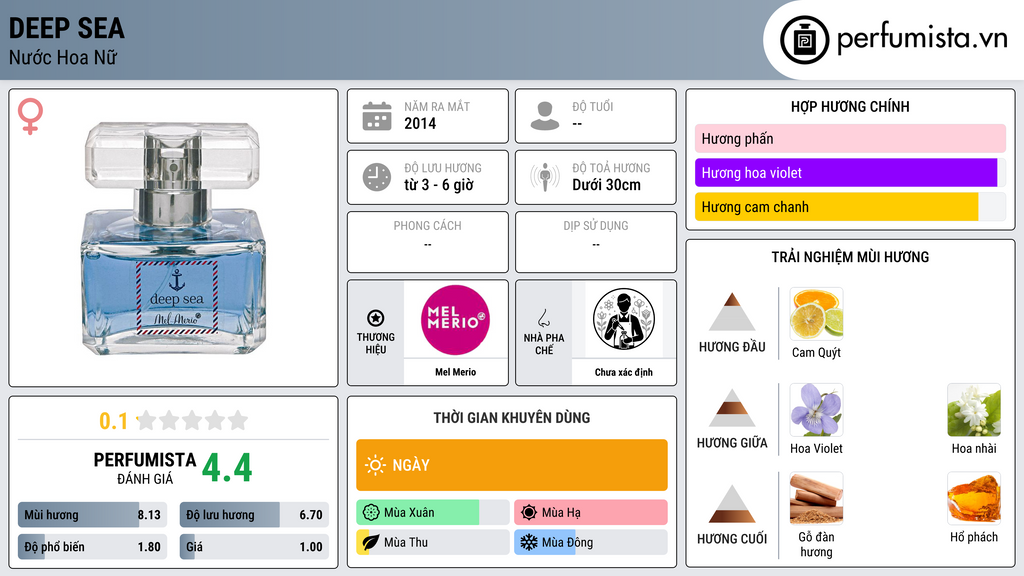
Task: Click the THỜI GIAN KHUYÊN DÙNG heading
Action: click(x=512, y=418)
